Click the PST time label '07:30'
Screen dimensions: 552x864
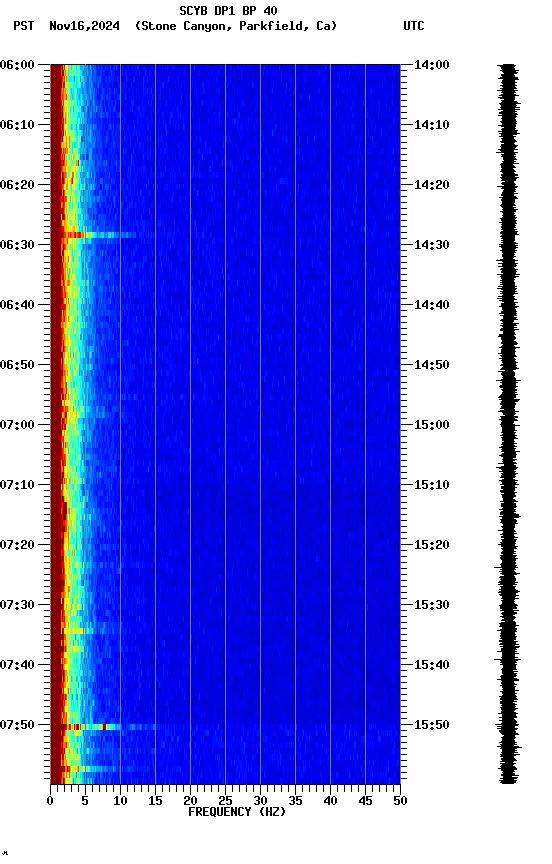[17, 605]
